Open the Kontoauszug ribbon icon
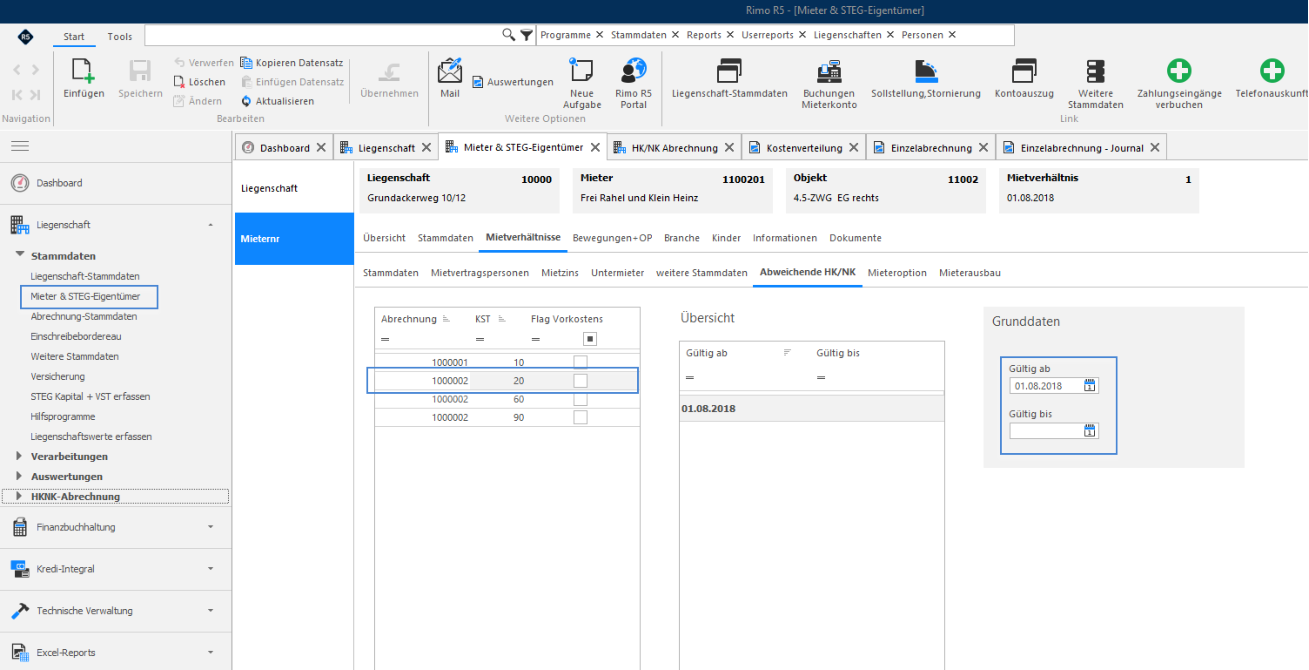 click(1024, 71)
